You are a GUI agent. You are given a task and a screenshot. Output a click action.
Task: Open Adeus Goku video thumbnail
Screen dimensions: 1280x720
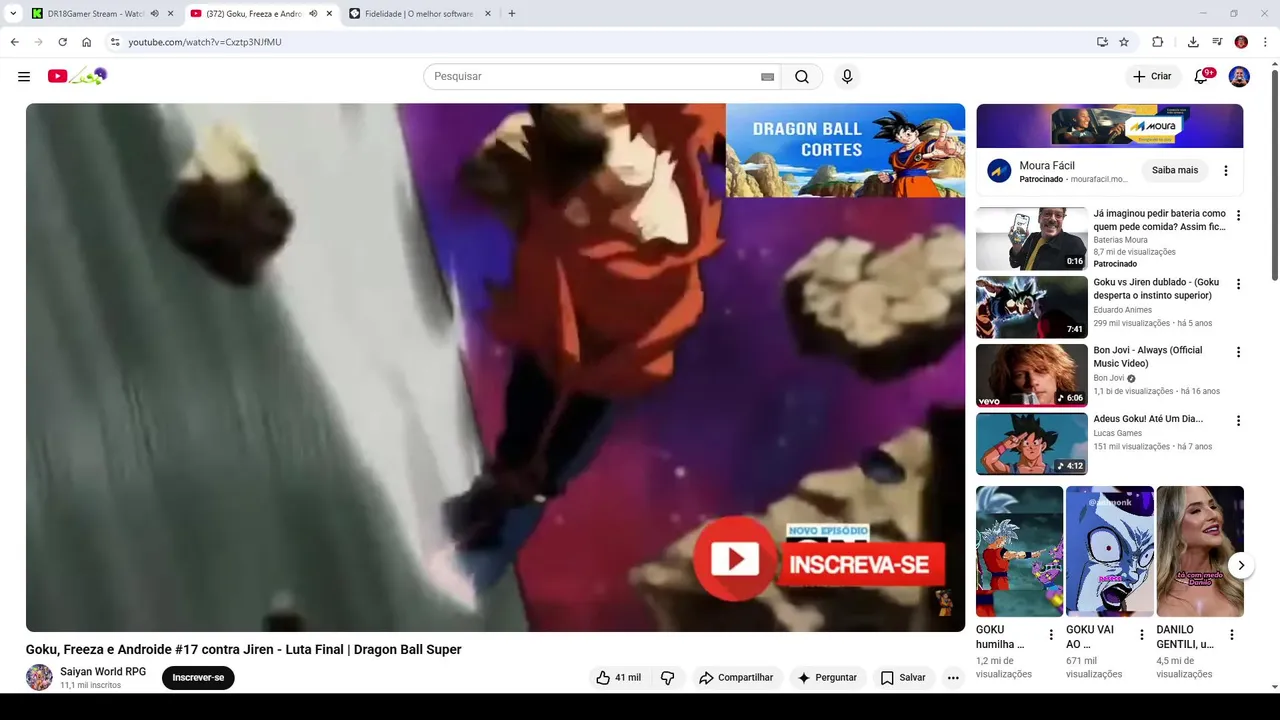(x=1031, y=443)
